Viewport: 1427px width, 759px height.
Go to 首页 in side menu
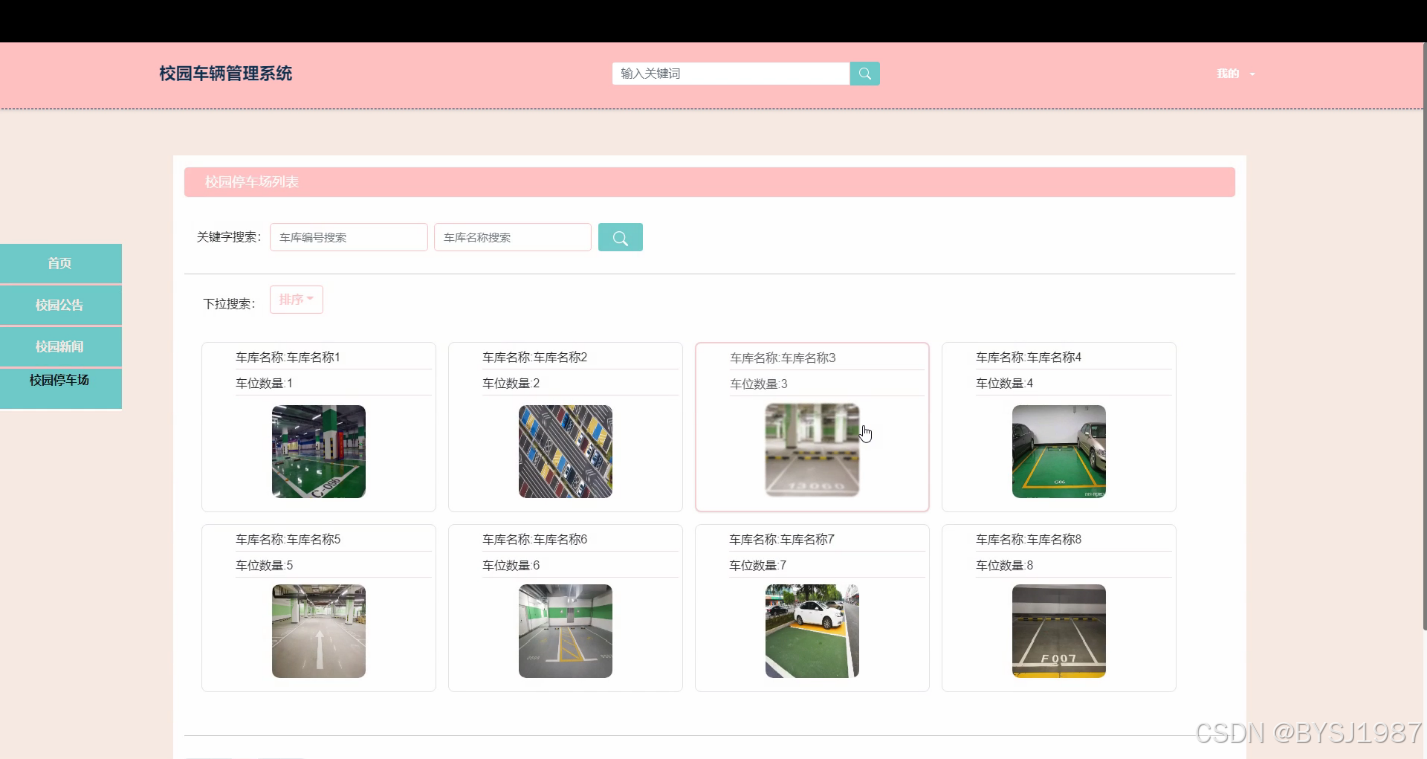click(60, 263)
